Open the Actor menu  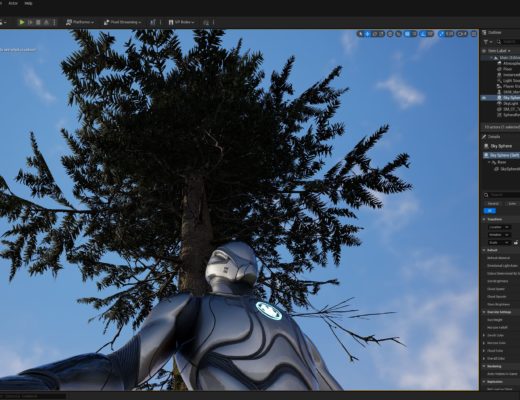tap(13, 3)
